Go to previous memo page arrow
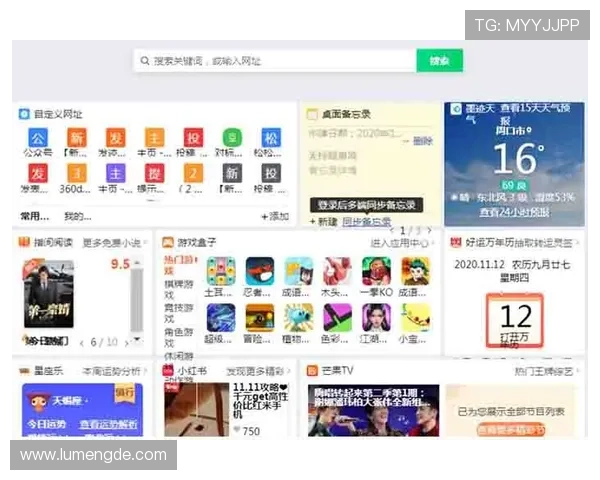Image resolution: width=600 pixels, height=480 pixels. (391, 230)
